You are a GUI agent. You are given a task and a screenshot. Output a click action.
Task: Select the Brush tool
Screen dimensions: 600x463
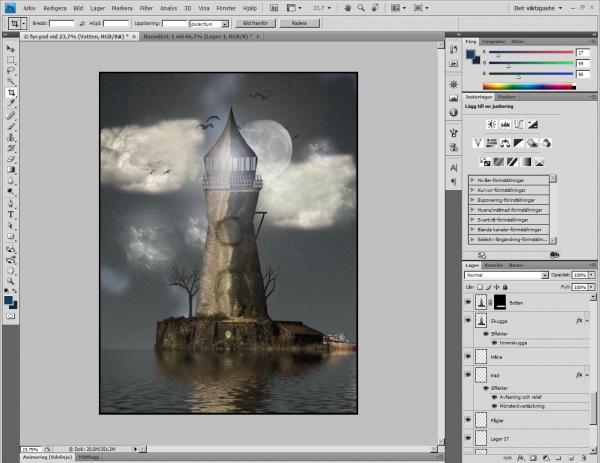point(10,127)
